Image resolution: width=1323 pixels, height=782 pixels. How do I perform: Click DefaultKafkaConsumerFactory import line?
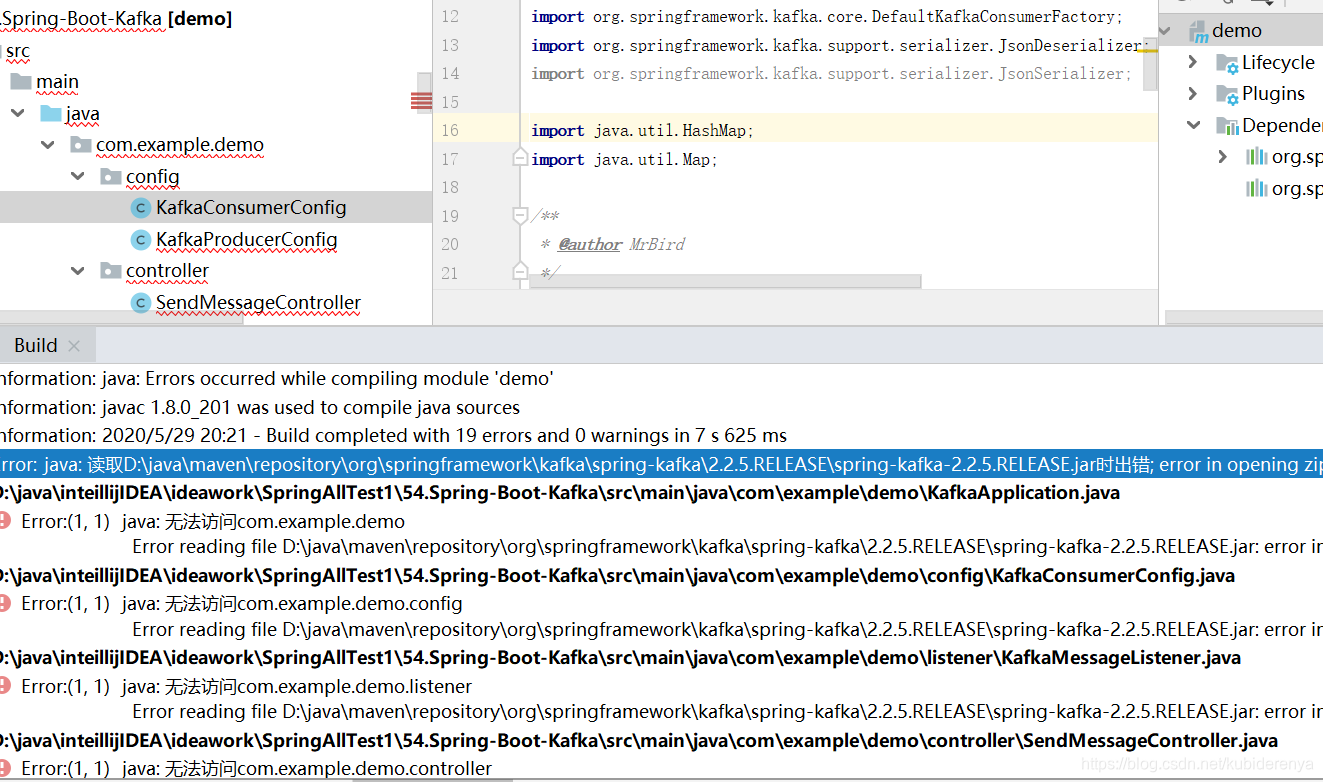point(827,17)
